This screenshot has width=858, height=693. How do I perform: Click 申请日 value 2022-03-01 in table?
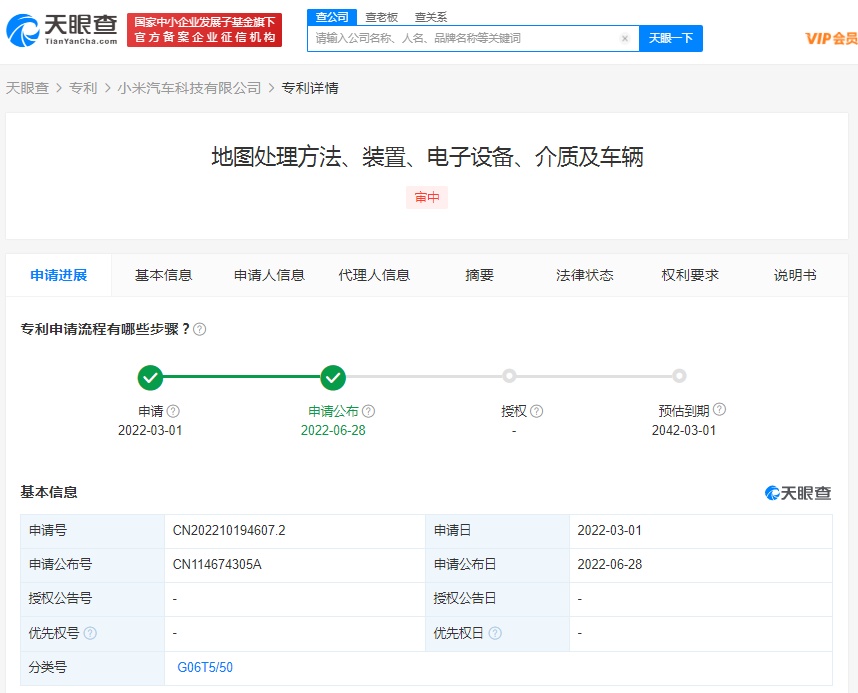(610, 530)
